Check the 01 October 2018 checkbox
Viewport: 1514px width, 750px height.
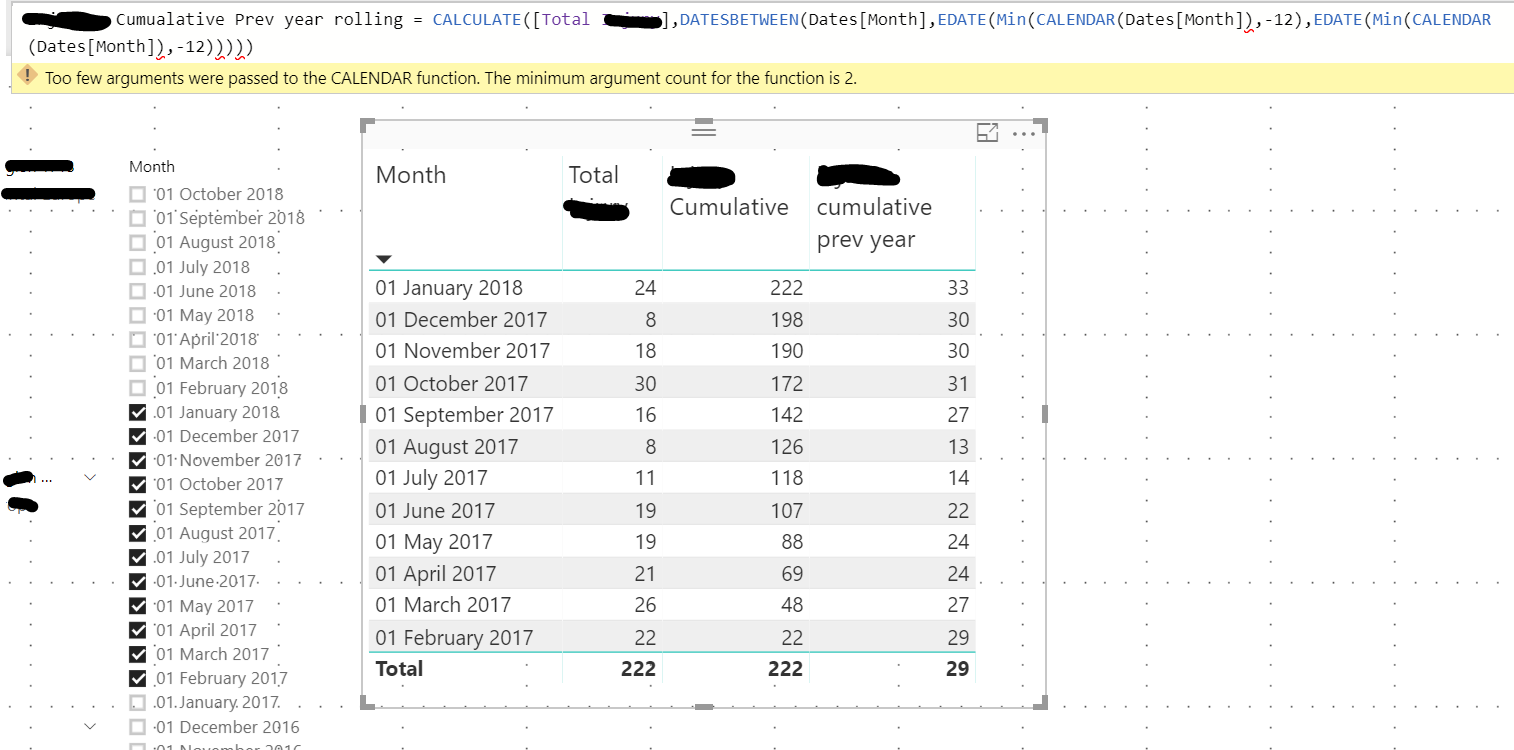[x=138, y=194]
